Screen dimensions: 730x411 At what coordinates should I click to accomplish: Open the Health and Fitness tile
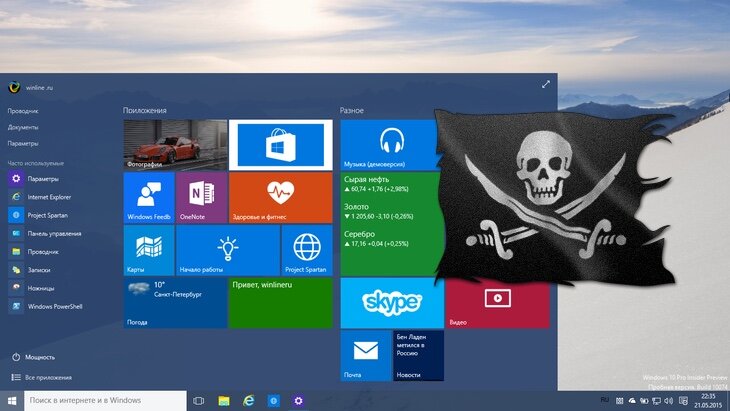pos(281,197)
